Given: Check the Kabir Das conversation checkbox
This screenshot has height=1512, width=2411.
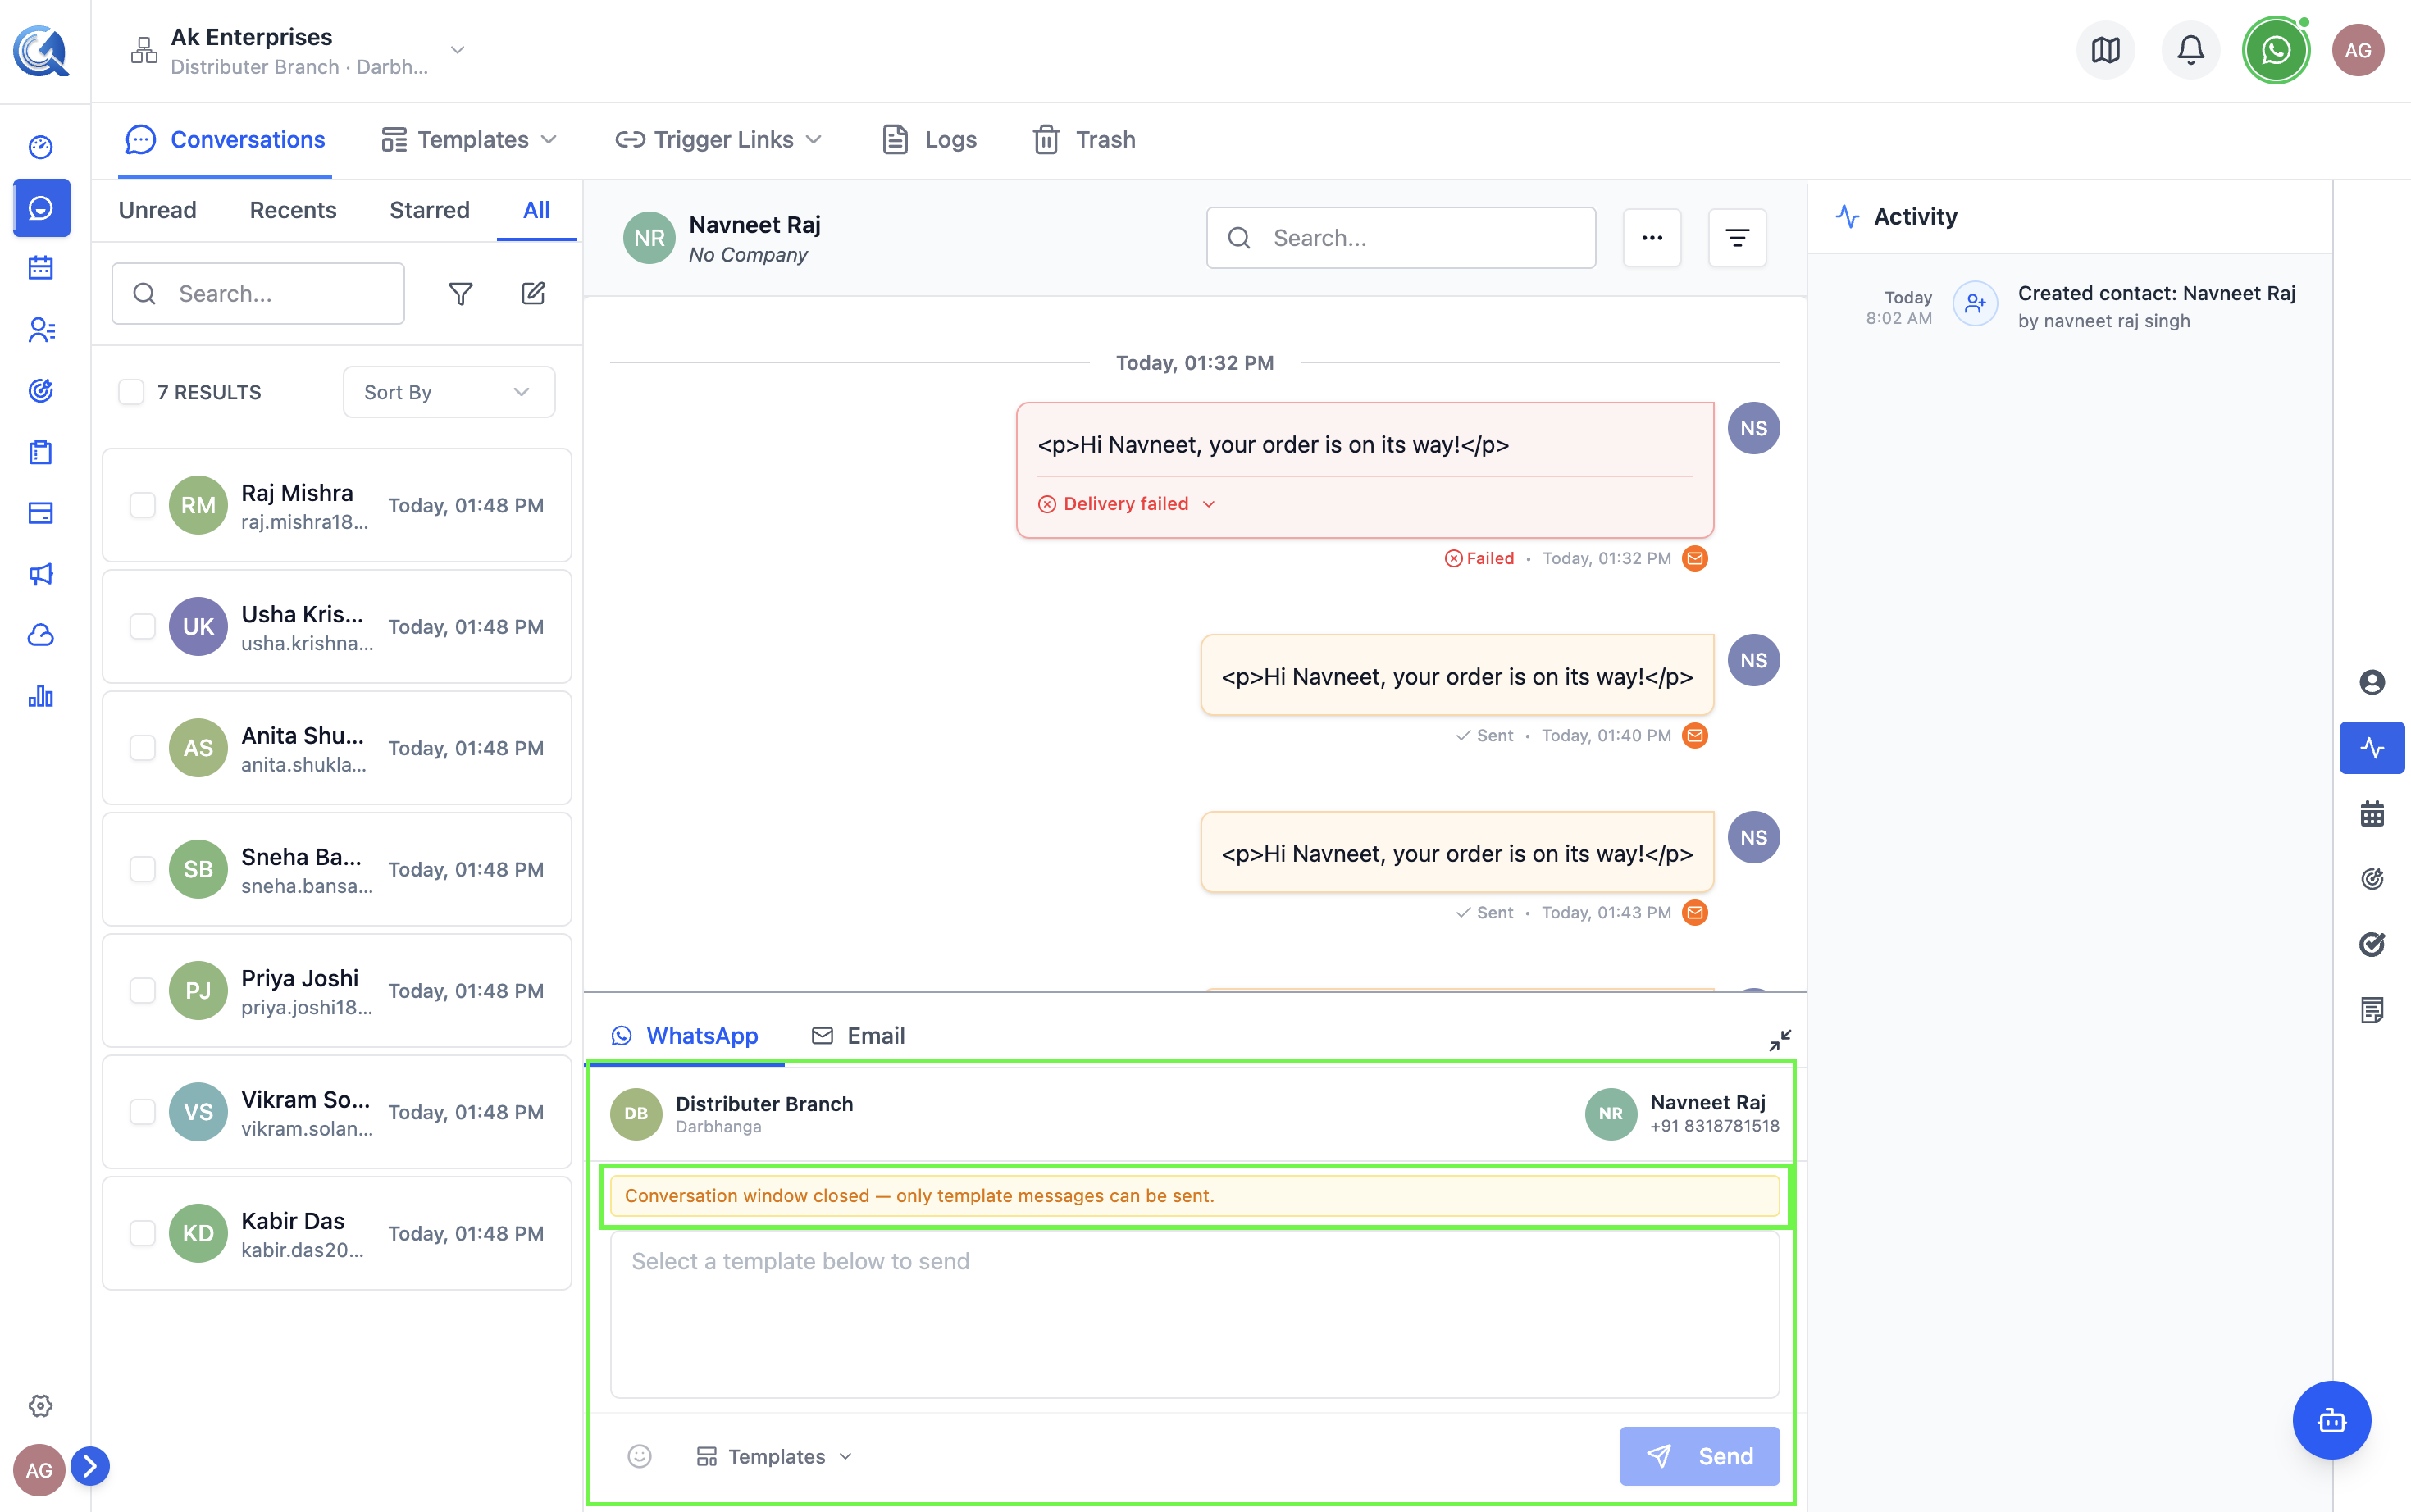Looking at the screenshot, I should 142,1233.
